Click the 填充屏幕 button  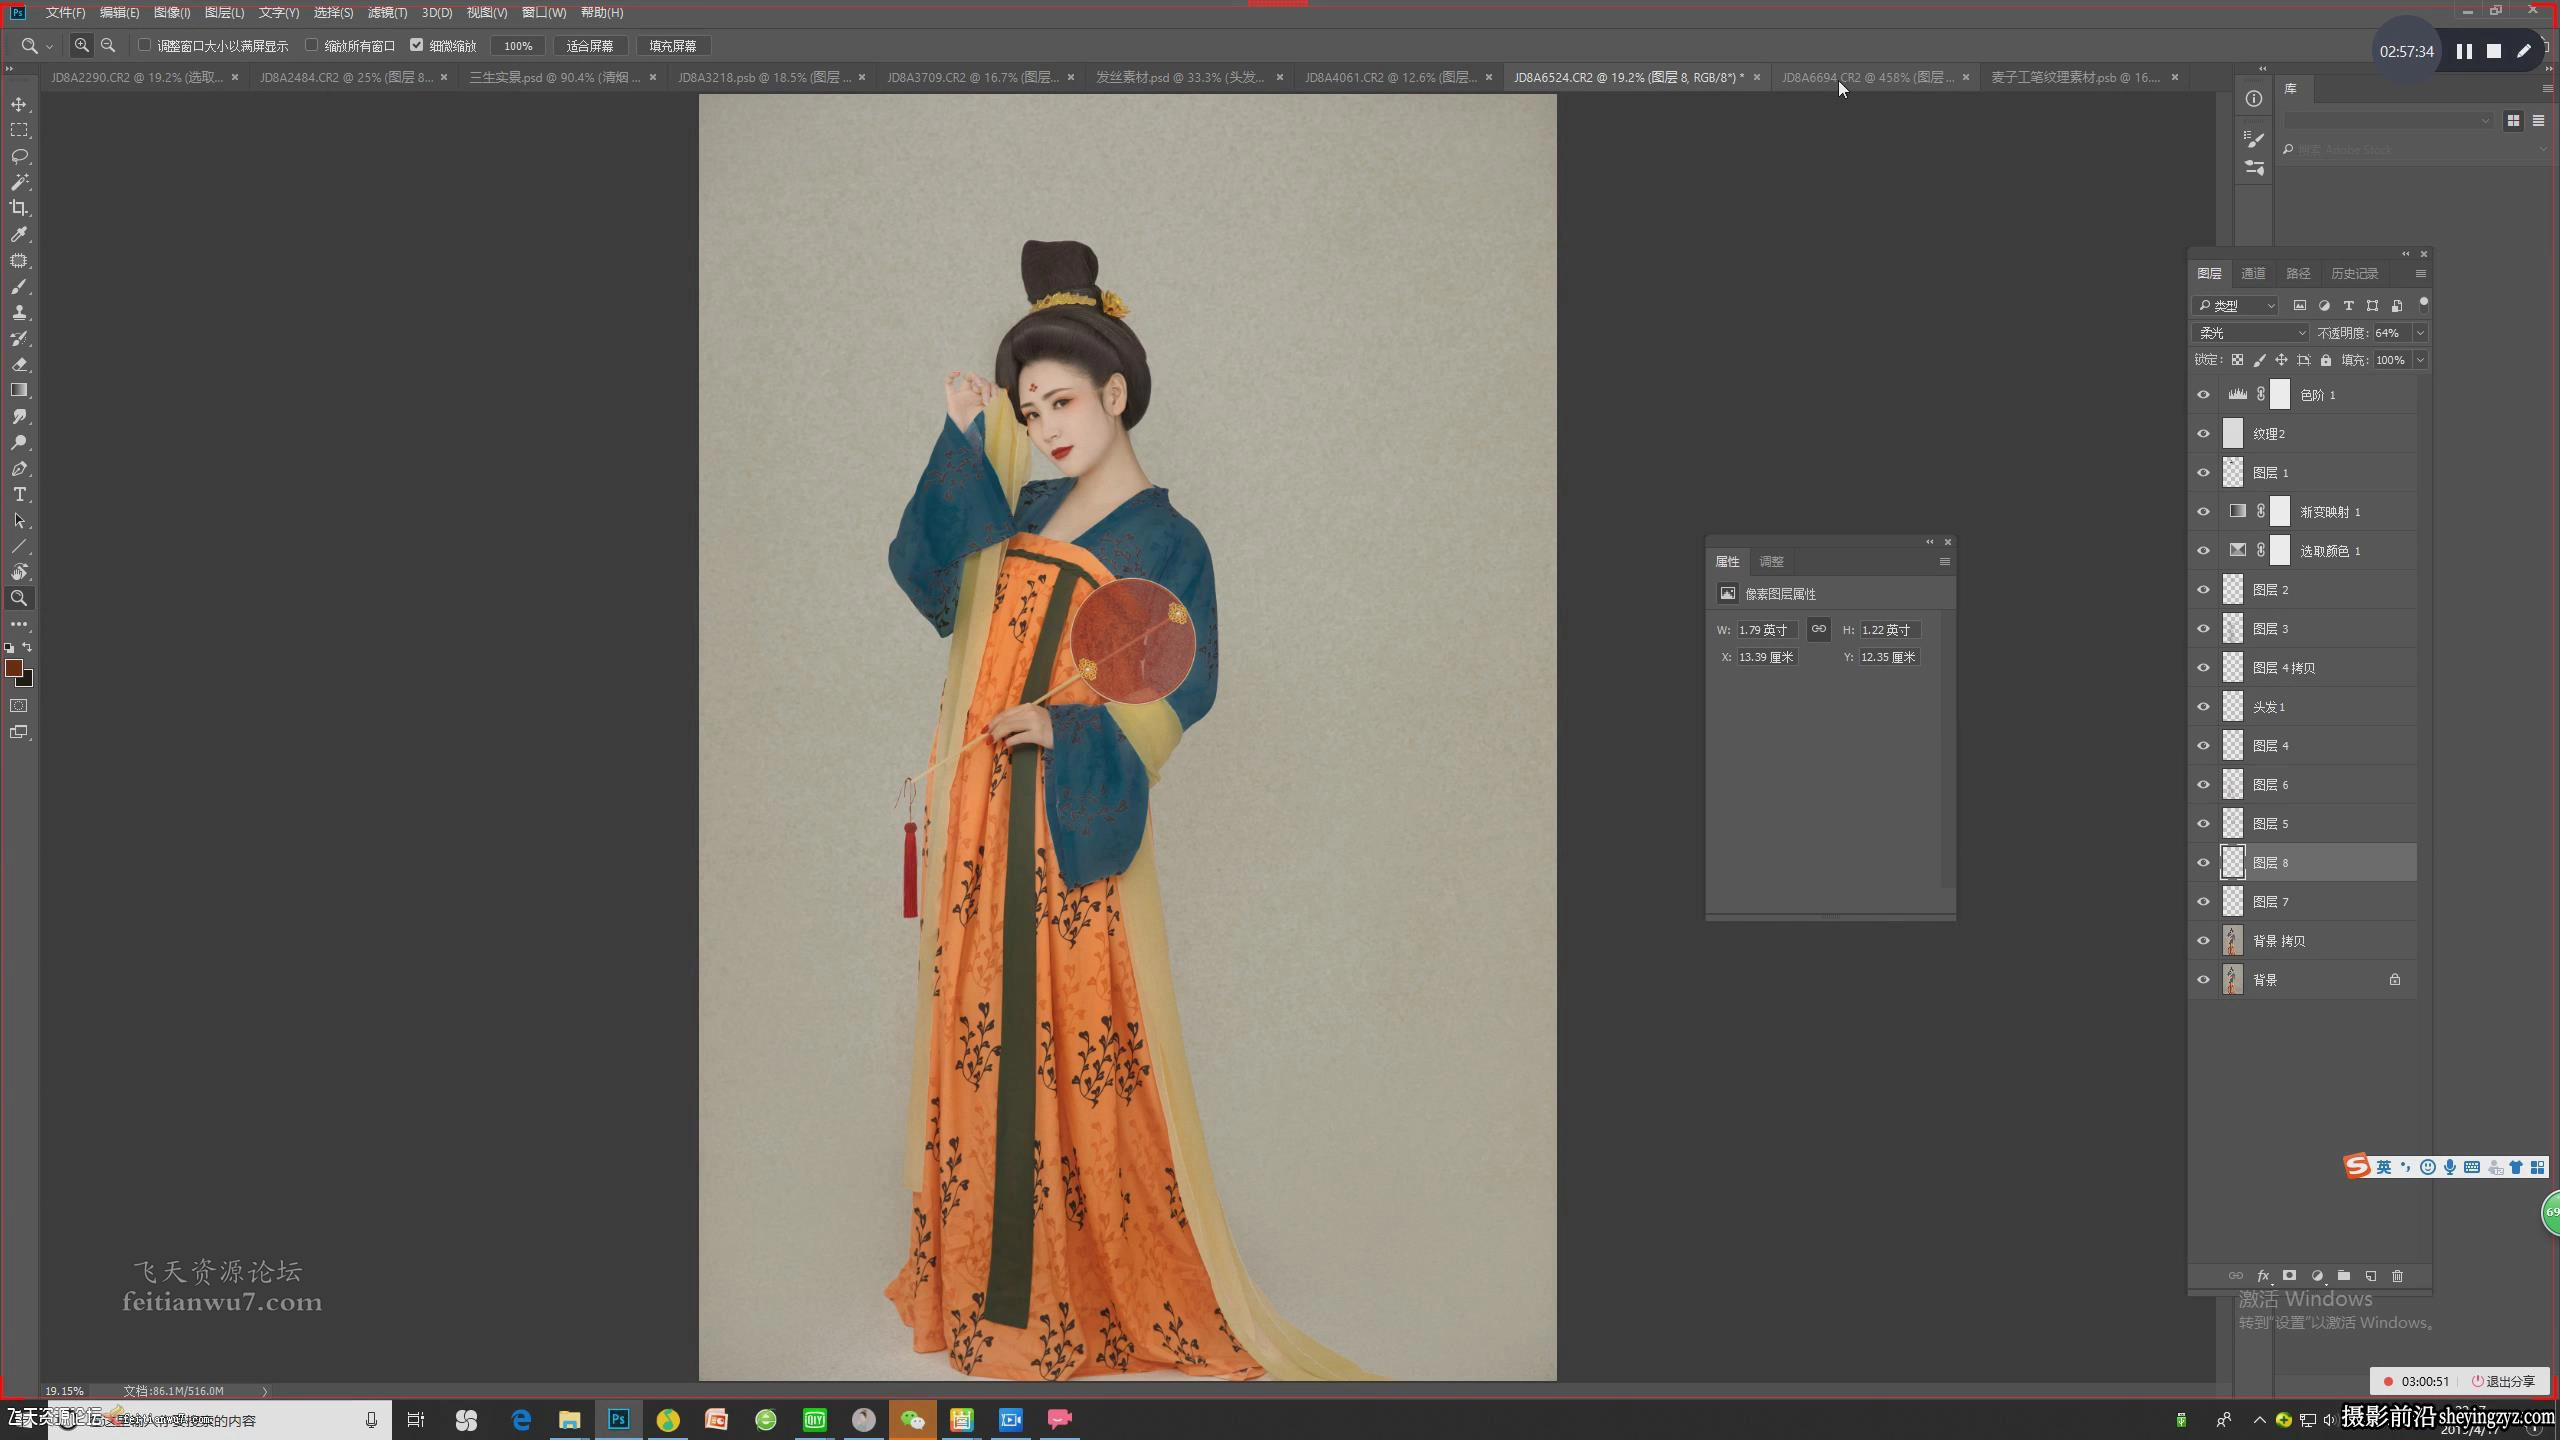pyautogui.click(x=673, y=46)
